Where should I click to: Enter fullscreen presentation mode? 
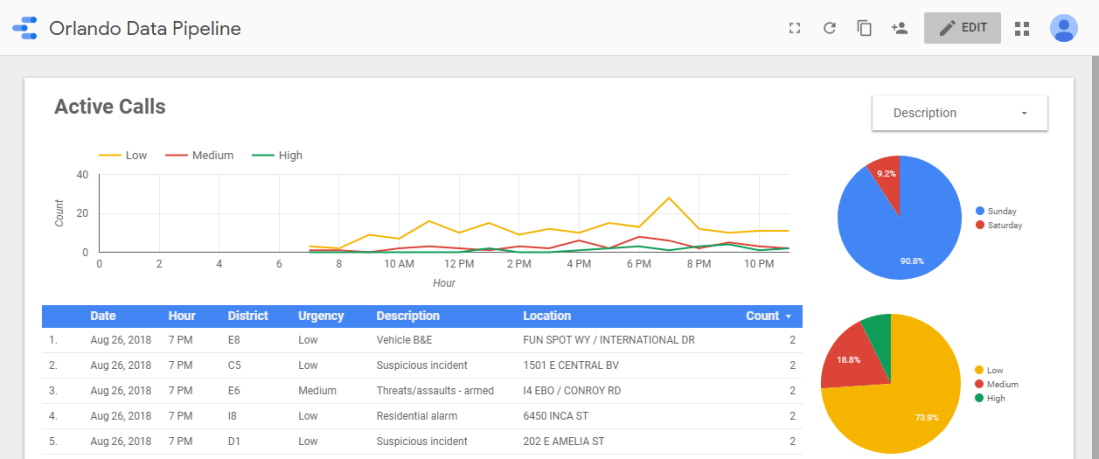pos(795,28)
